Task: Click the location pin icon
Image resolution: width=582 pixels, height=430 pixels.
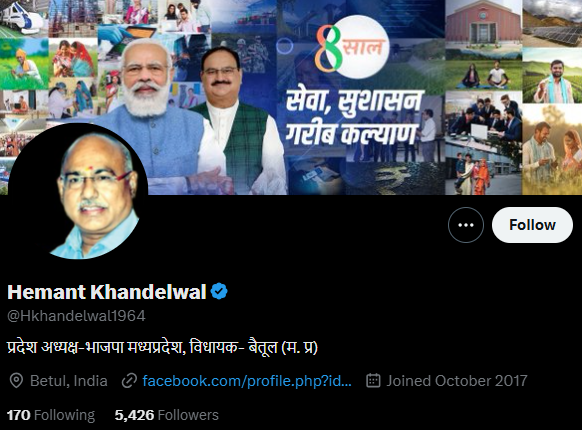Action: [x=16, y=381]
